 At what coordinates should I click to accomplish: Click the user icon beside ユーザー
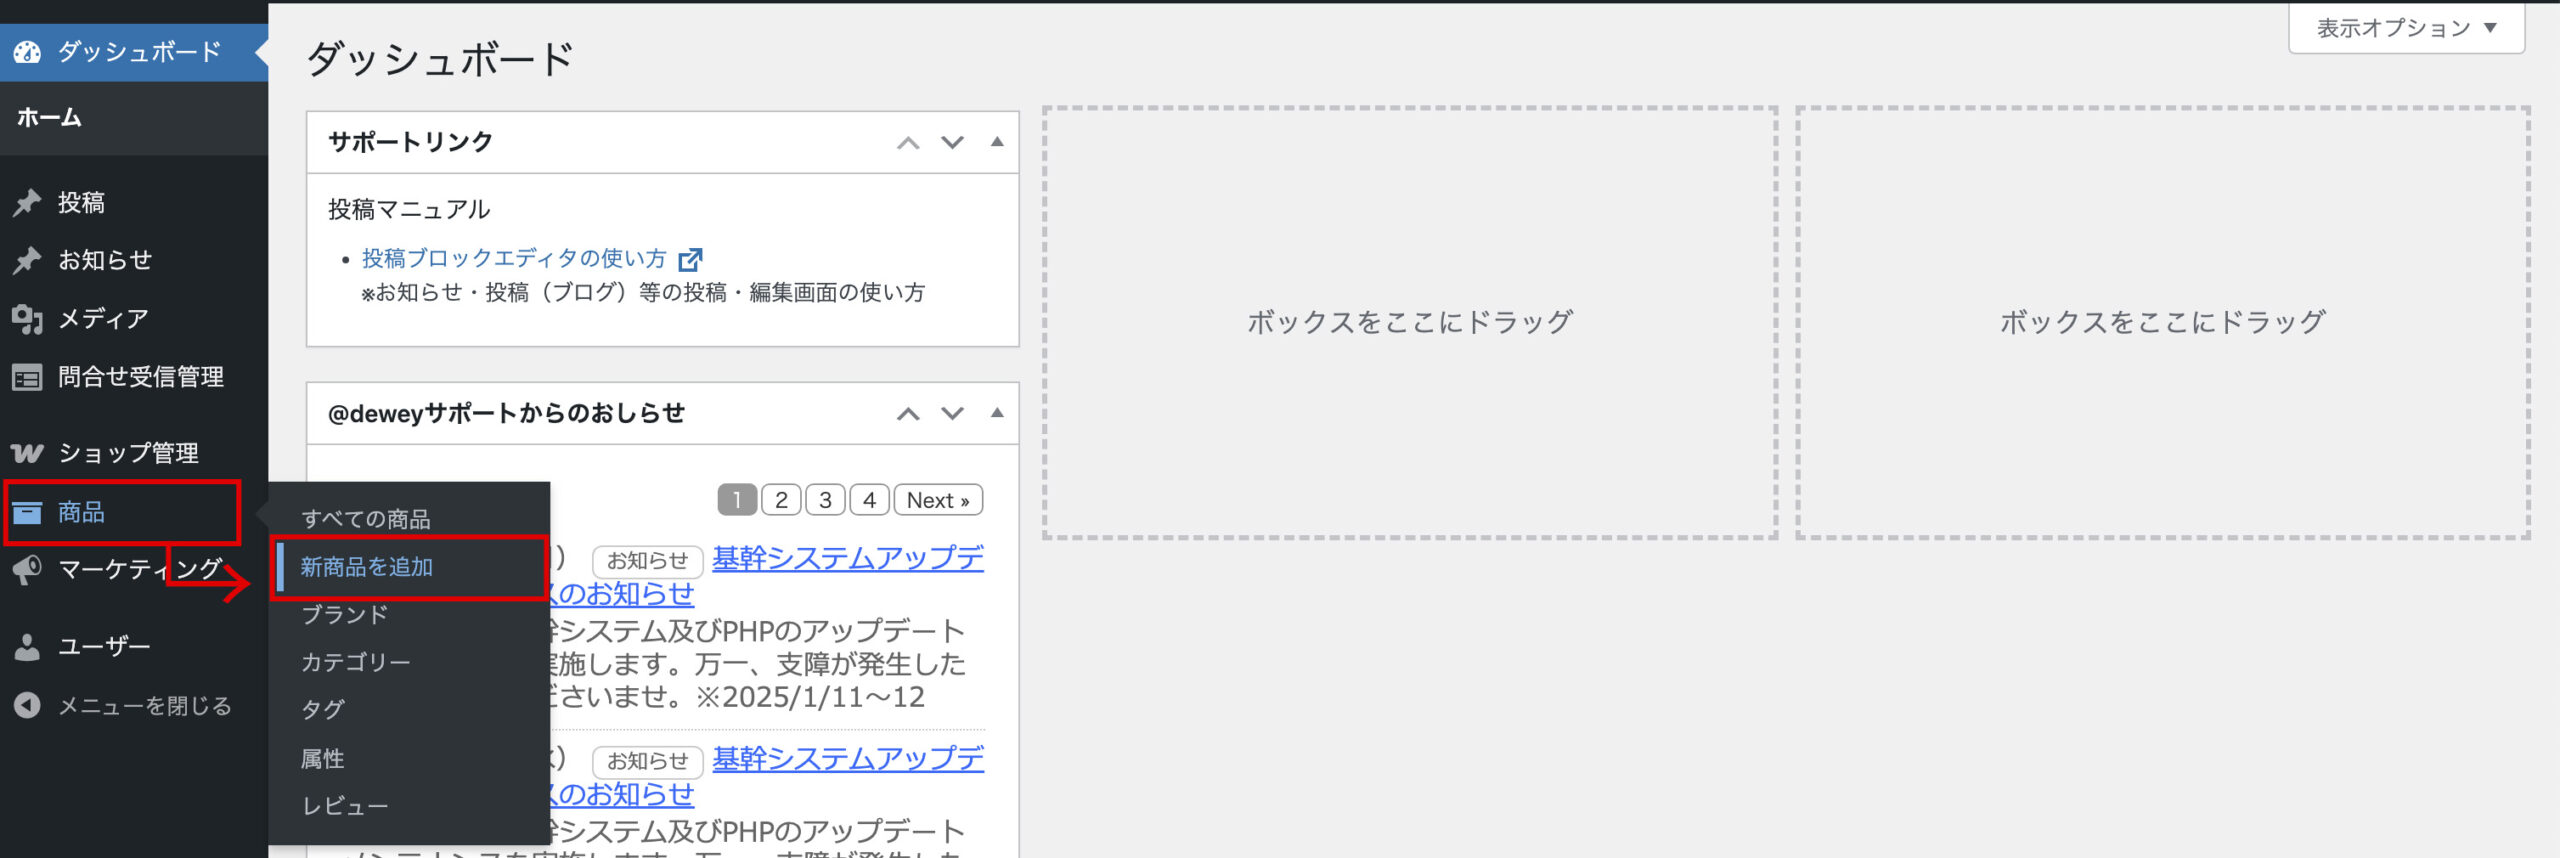pos(27,647)
